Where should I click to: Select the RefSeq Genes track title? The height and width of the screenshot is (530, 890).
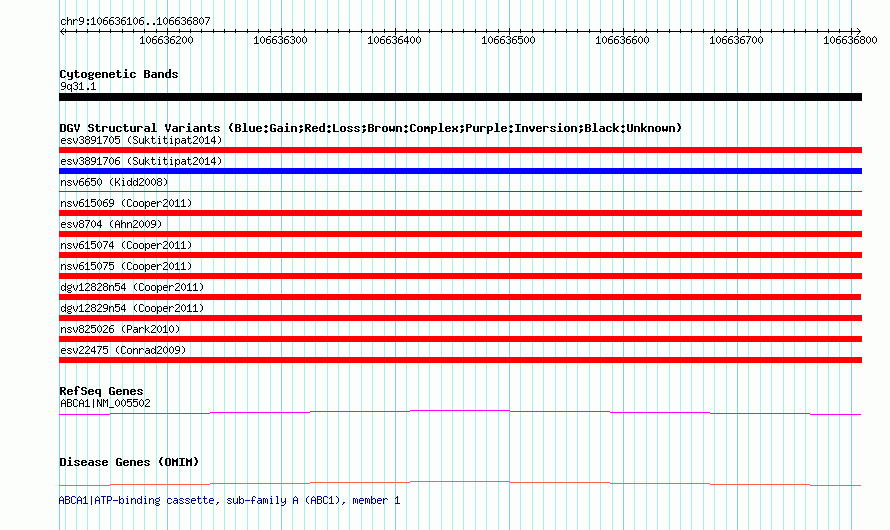coord(101,391)
